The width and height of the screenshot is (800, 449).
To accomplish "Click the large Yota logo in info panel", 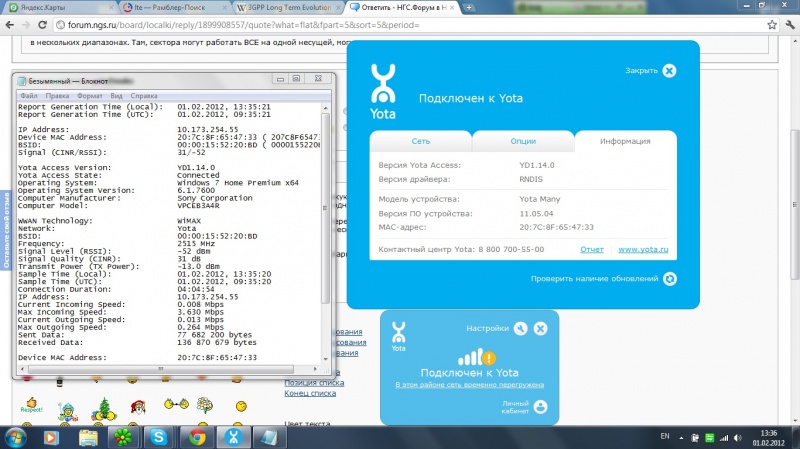I will coord(383,92).
